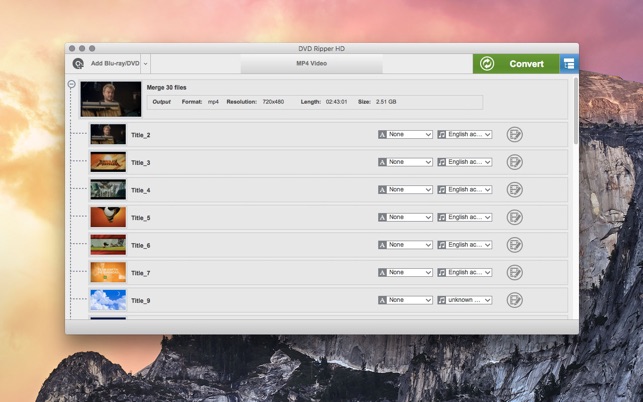Image resolution: width=643 pixels, height=402 pixels.
Task: Click the Merge 30 files preview thumbnail
Action: [x=110, y=99]
